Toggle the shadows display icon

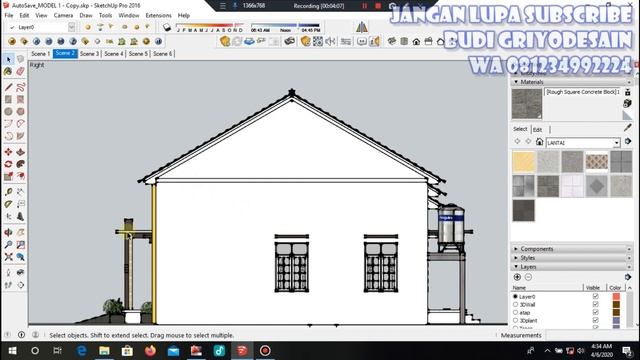tap(167, 27)
